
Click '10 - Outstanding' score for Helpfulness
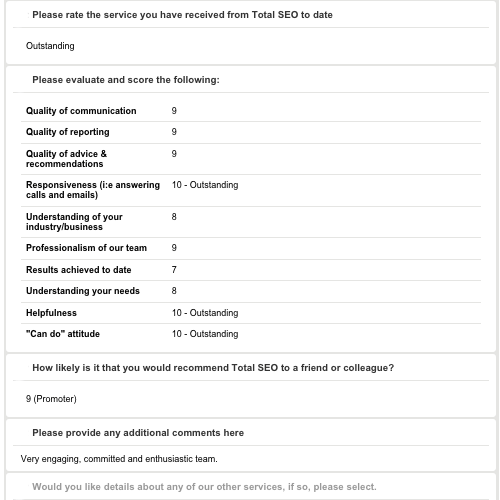coord(205,313)
